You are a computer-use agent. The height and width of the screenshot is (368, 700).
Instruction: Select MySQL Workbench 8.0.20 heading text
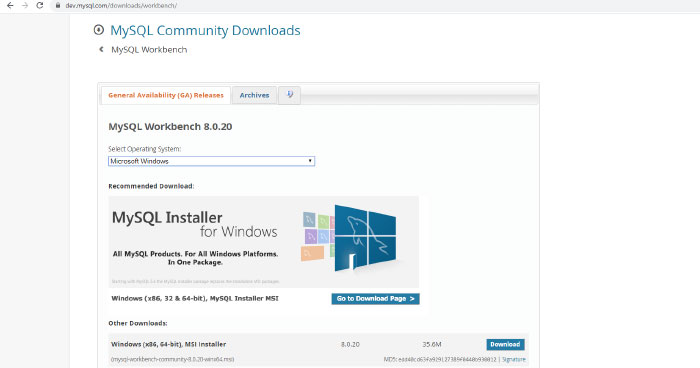pyautogui.click(x=170, y=126)
